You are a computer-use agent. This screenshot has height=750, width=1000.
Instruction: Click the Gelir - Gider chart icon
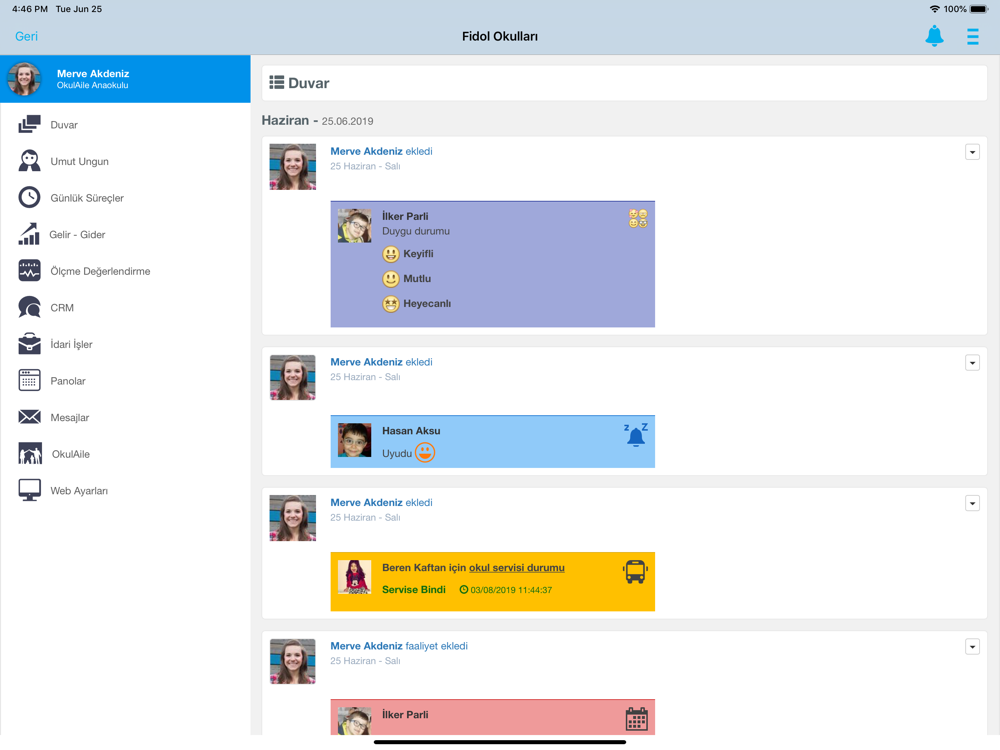pos(29,234)
